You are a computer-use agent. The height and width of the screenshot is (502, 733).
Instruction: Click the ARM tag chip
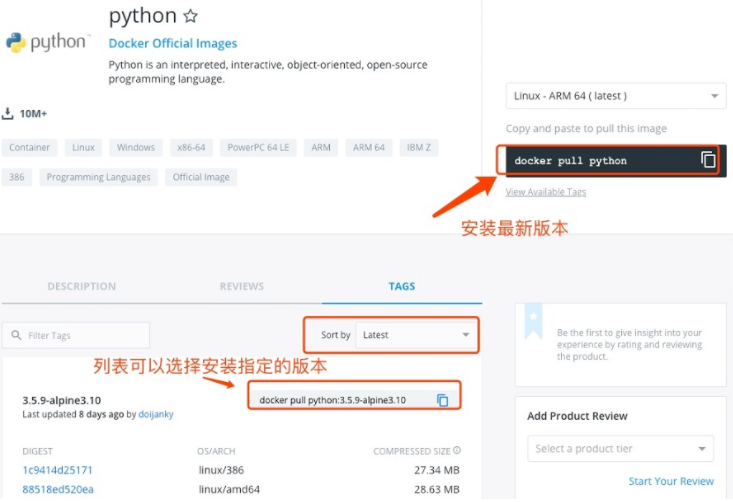(x=321, y=148)
